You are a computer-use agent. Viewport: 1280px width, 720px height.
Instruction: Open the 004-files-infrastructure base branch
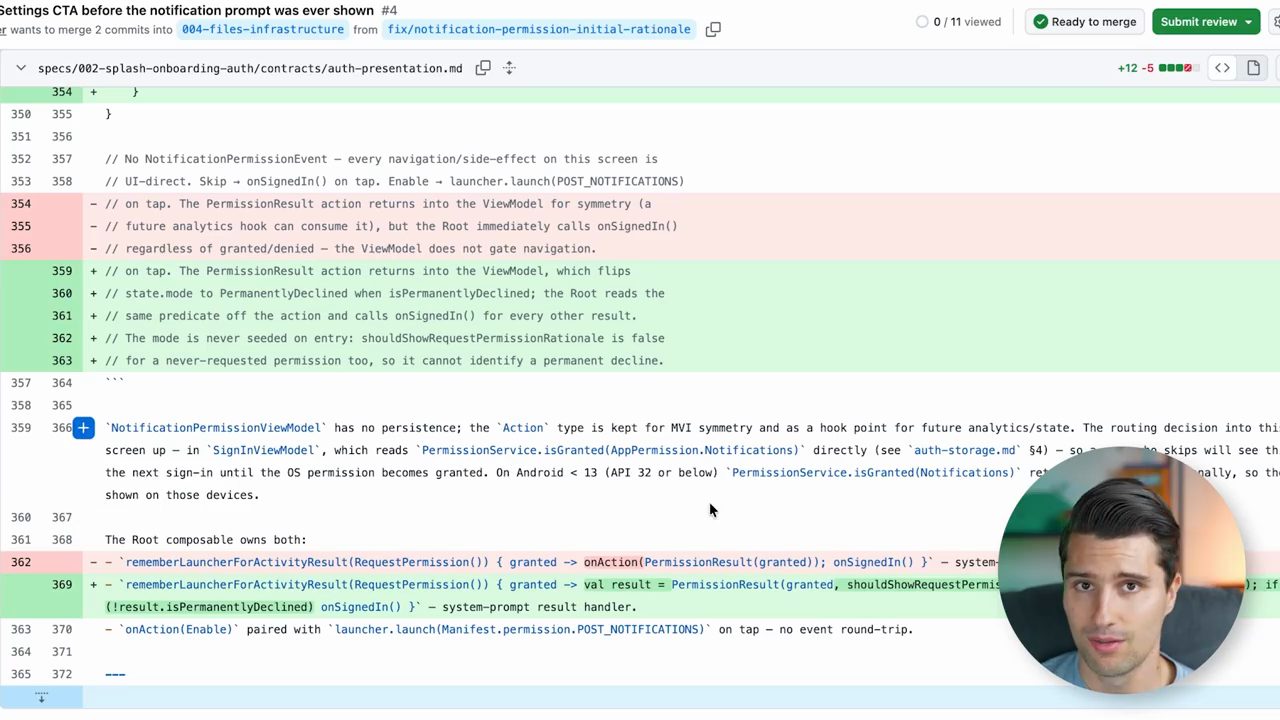pos(263,29)
